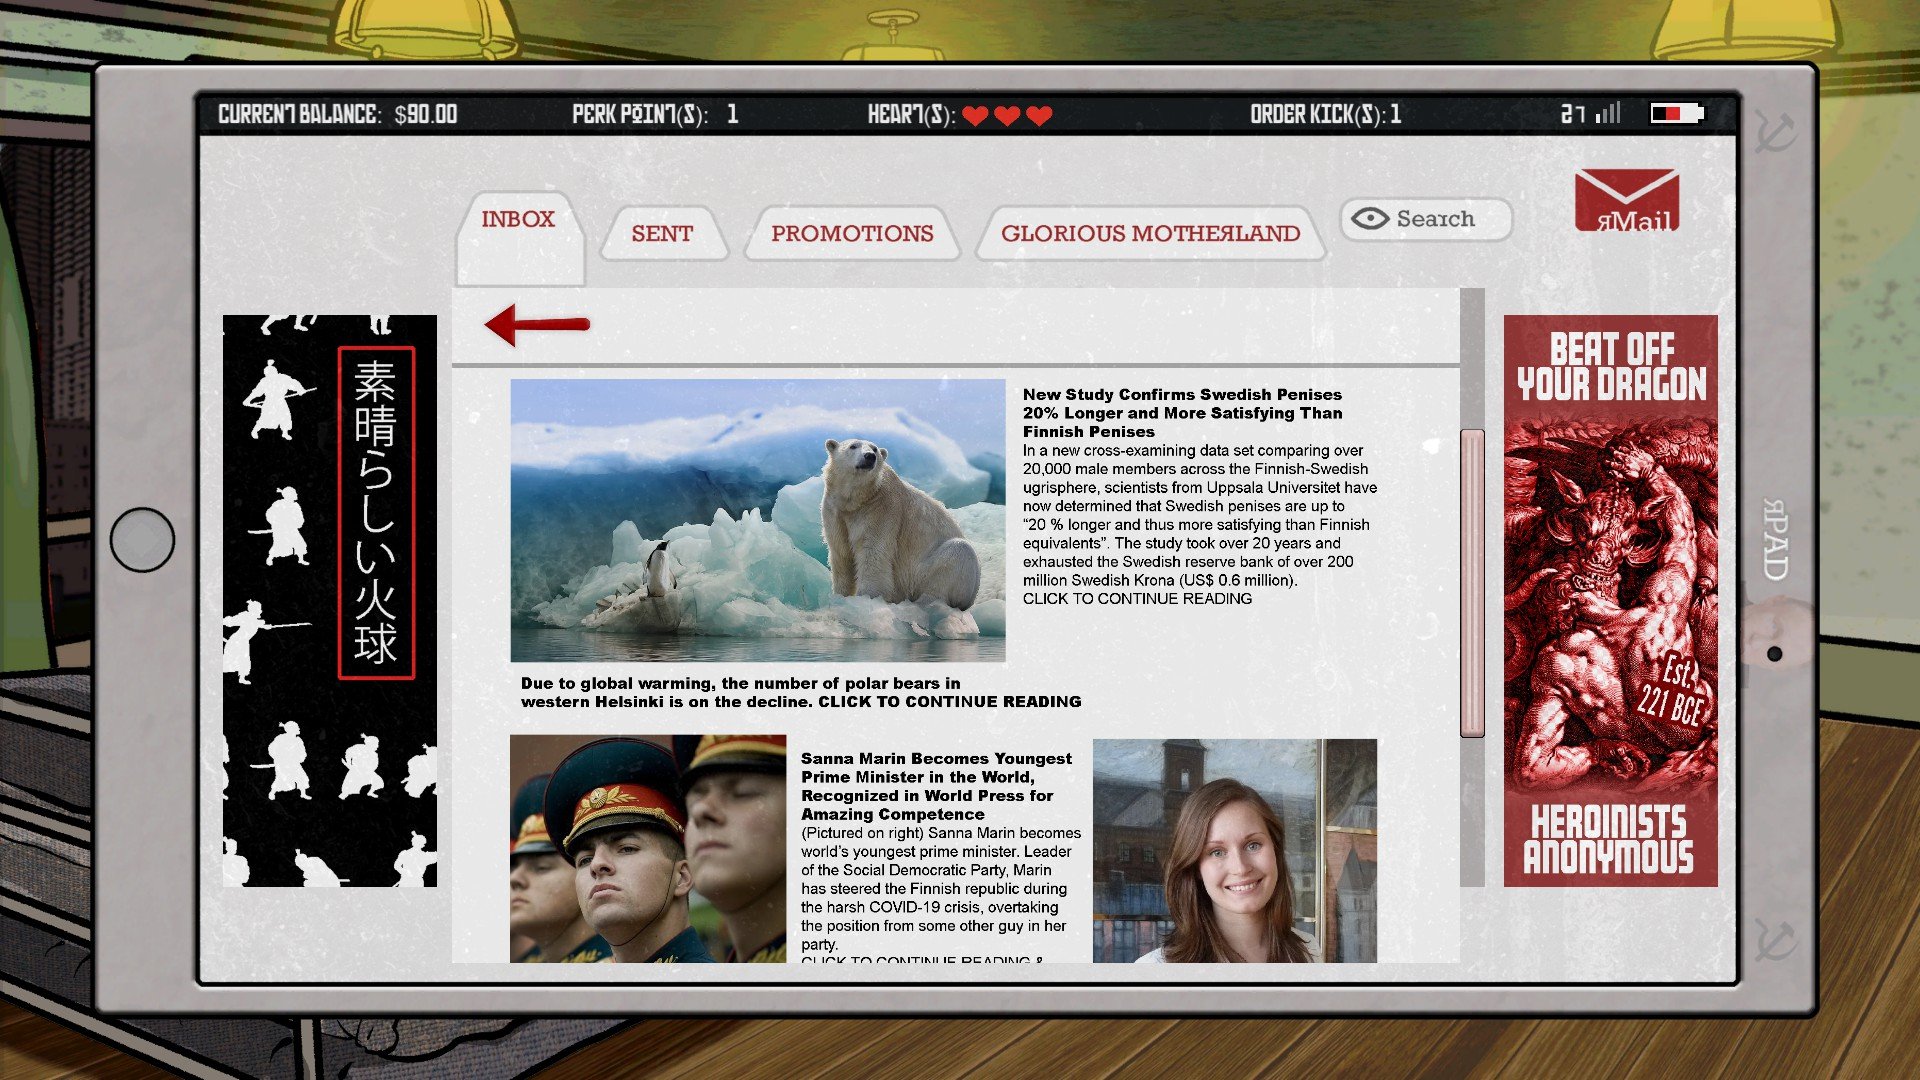Click the polar bear image

coord(757,520)
